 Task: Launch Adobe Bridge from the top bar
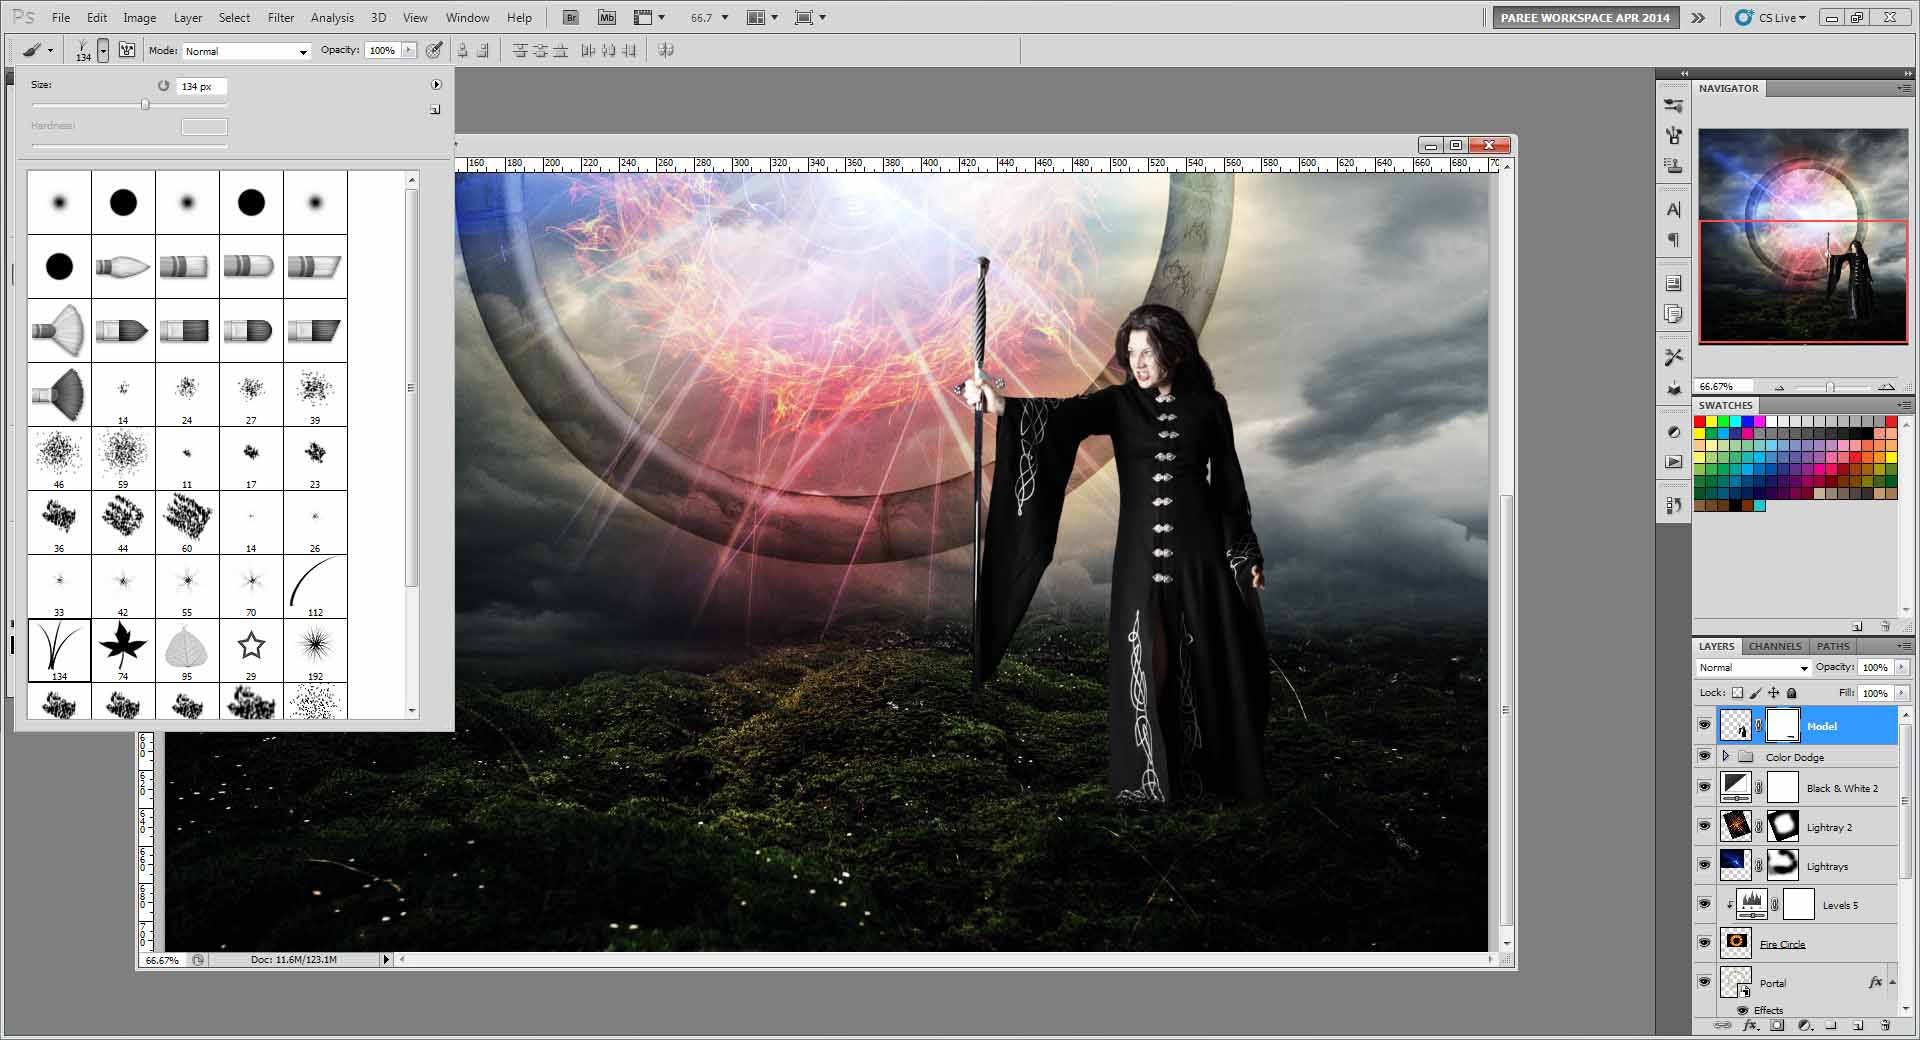pos(570,17)
